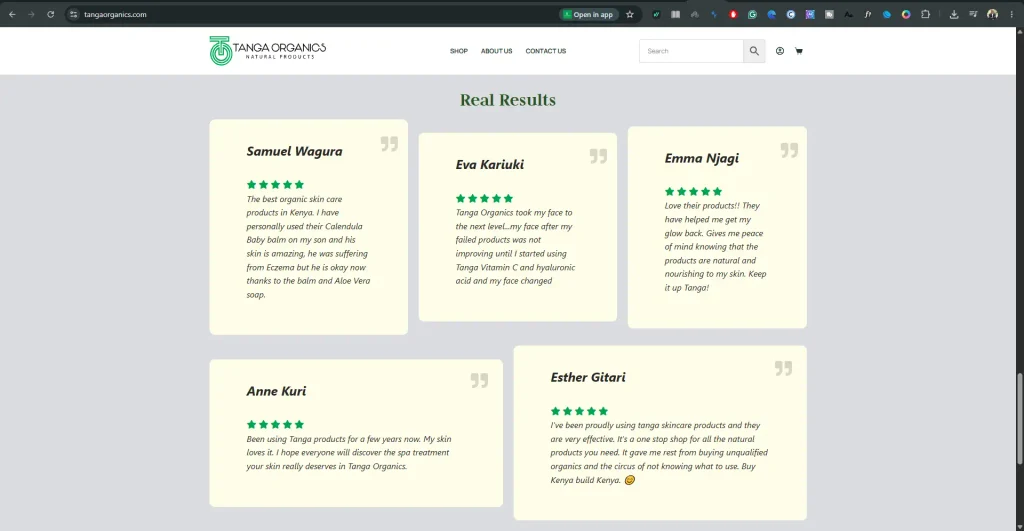Bookmark this page with the star icon
The height and width of the screenshot is (531, 1024).
(630, 14)
